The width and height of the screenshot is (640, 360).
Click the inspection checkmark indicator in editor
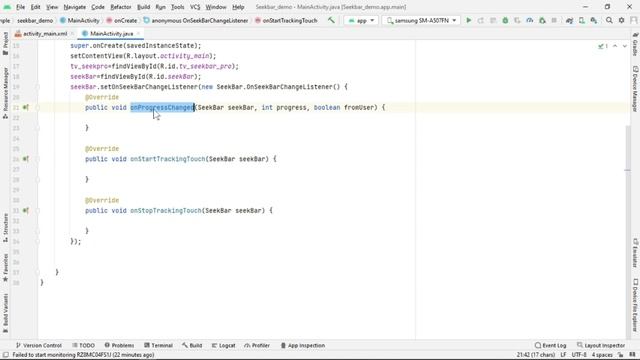603,46
